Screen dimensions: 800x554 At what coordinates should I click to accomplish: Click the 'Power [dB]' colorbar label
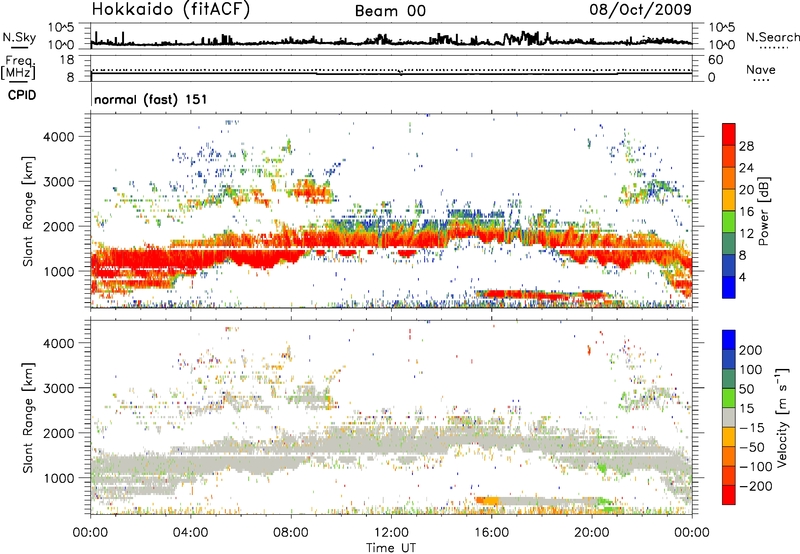[764, 211]
